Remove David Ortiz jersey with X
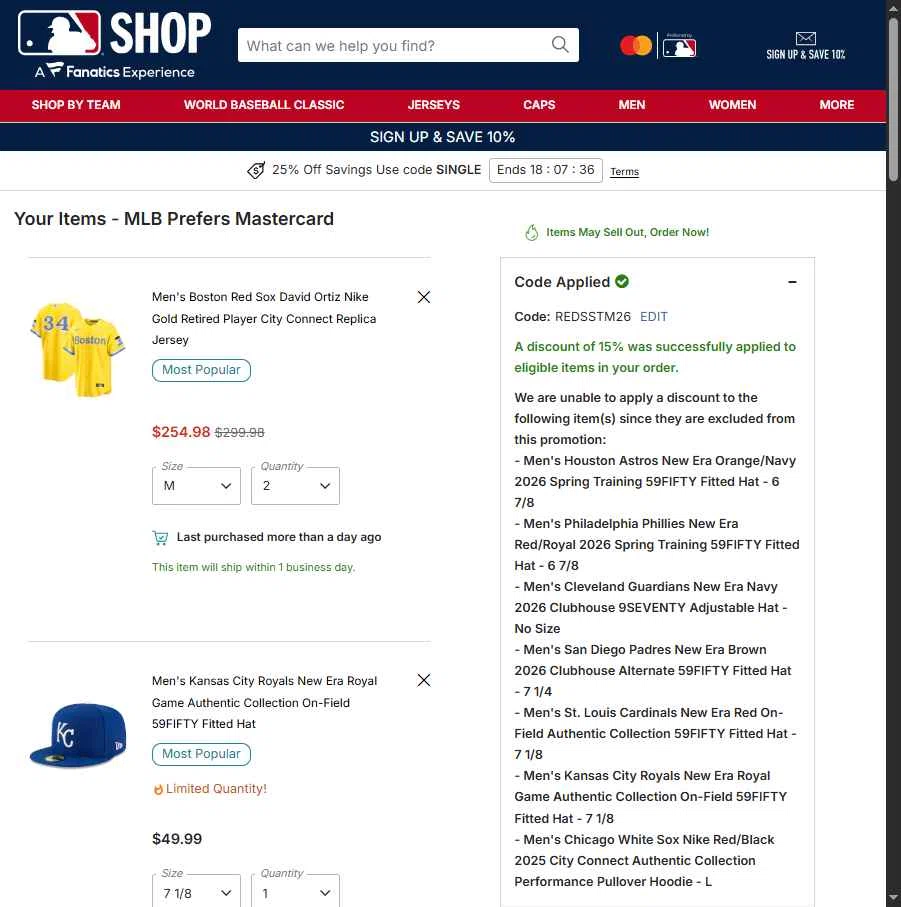The height and width of the screenshot is (907, 901). coord(424,297)
